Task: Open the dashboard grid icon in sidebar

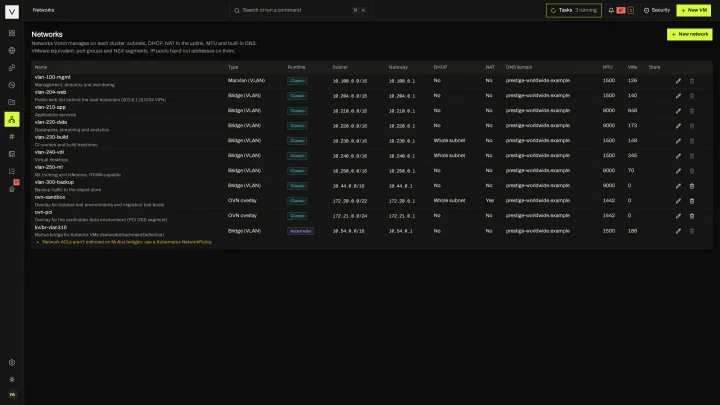Action: pos(12,33)
